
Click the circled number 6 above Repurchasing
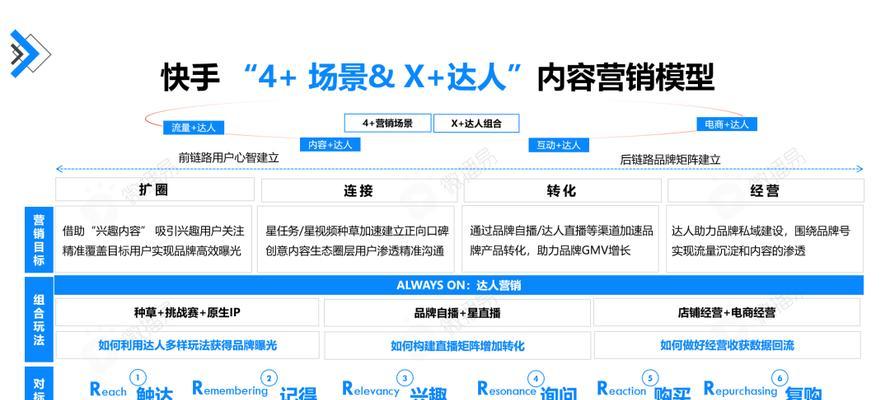click(780, 378)
